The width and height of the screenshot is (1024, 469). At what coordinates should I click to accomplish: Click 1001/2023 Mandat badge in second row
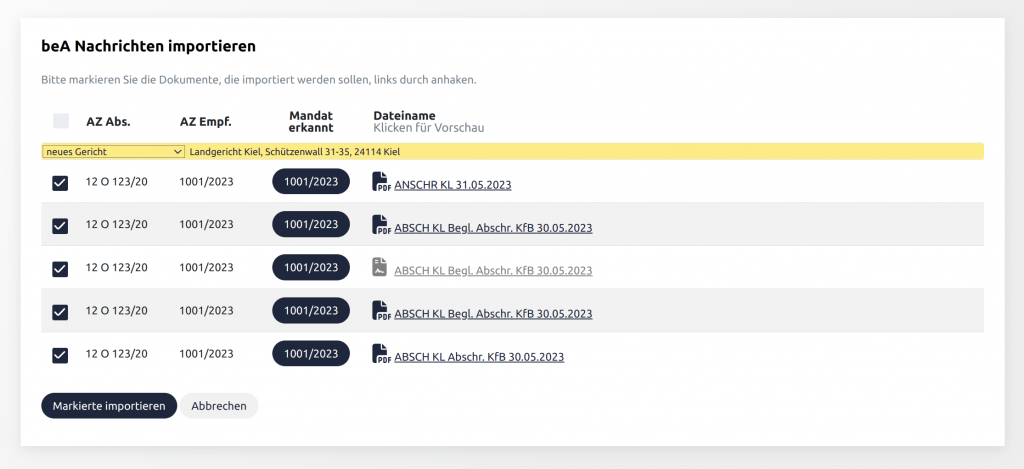pos(311,224)
